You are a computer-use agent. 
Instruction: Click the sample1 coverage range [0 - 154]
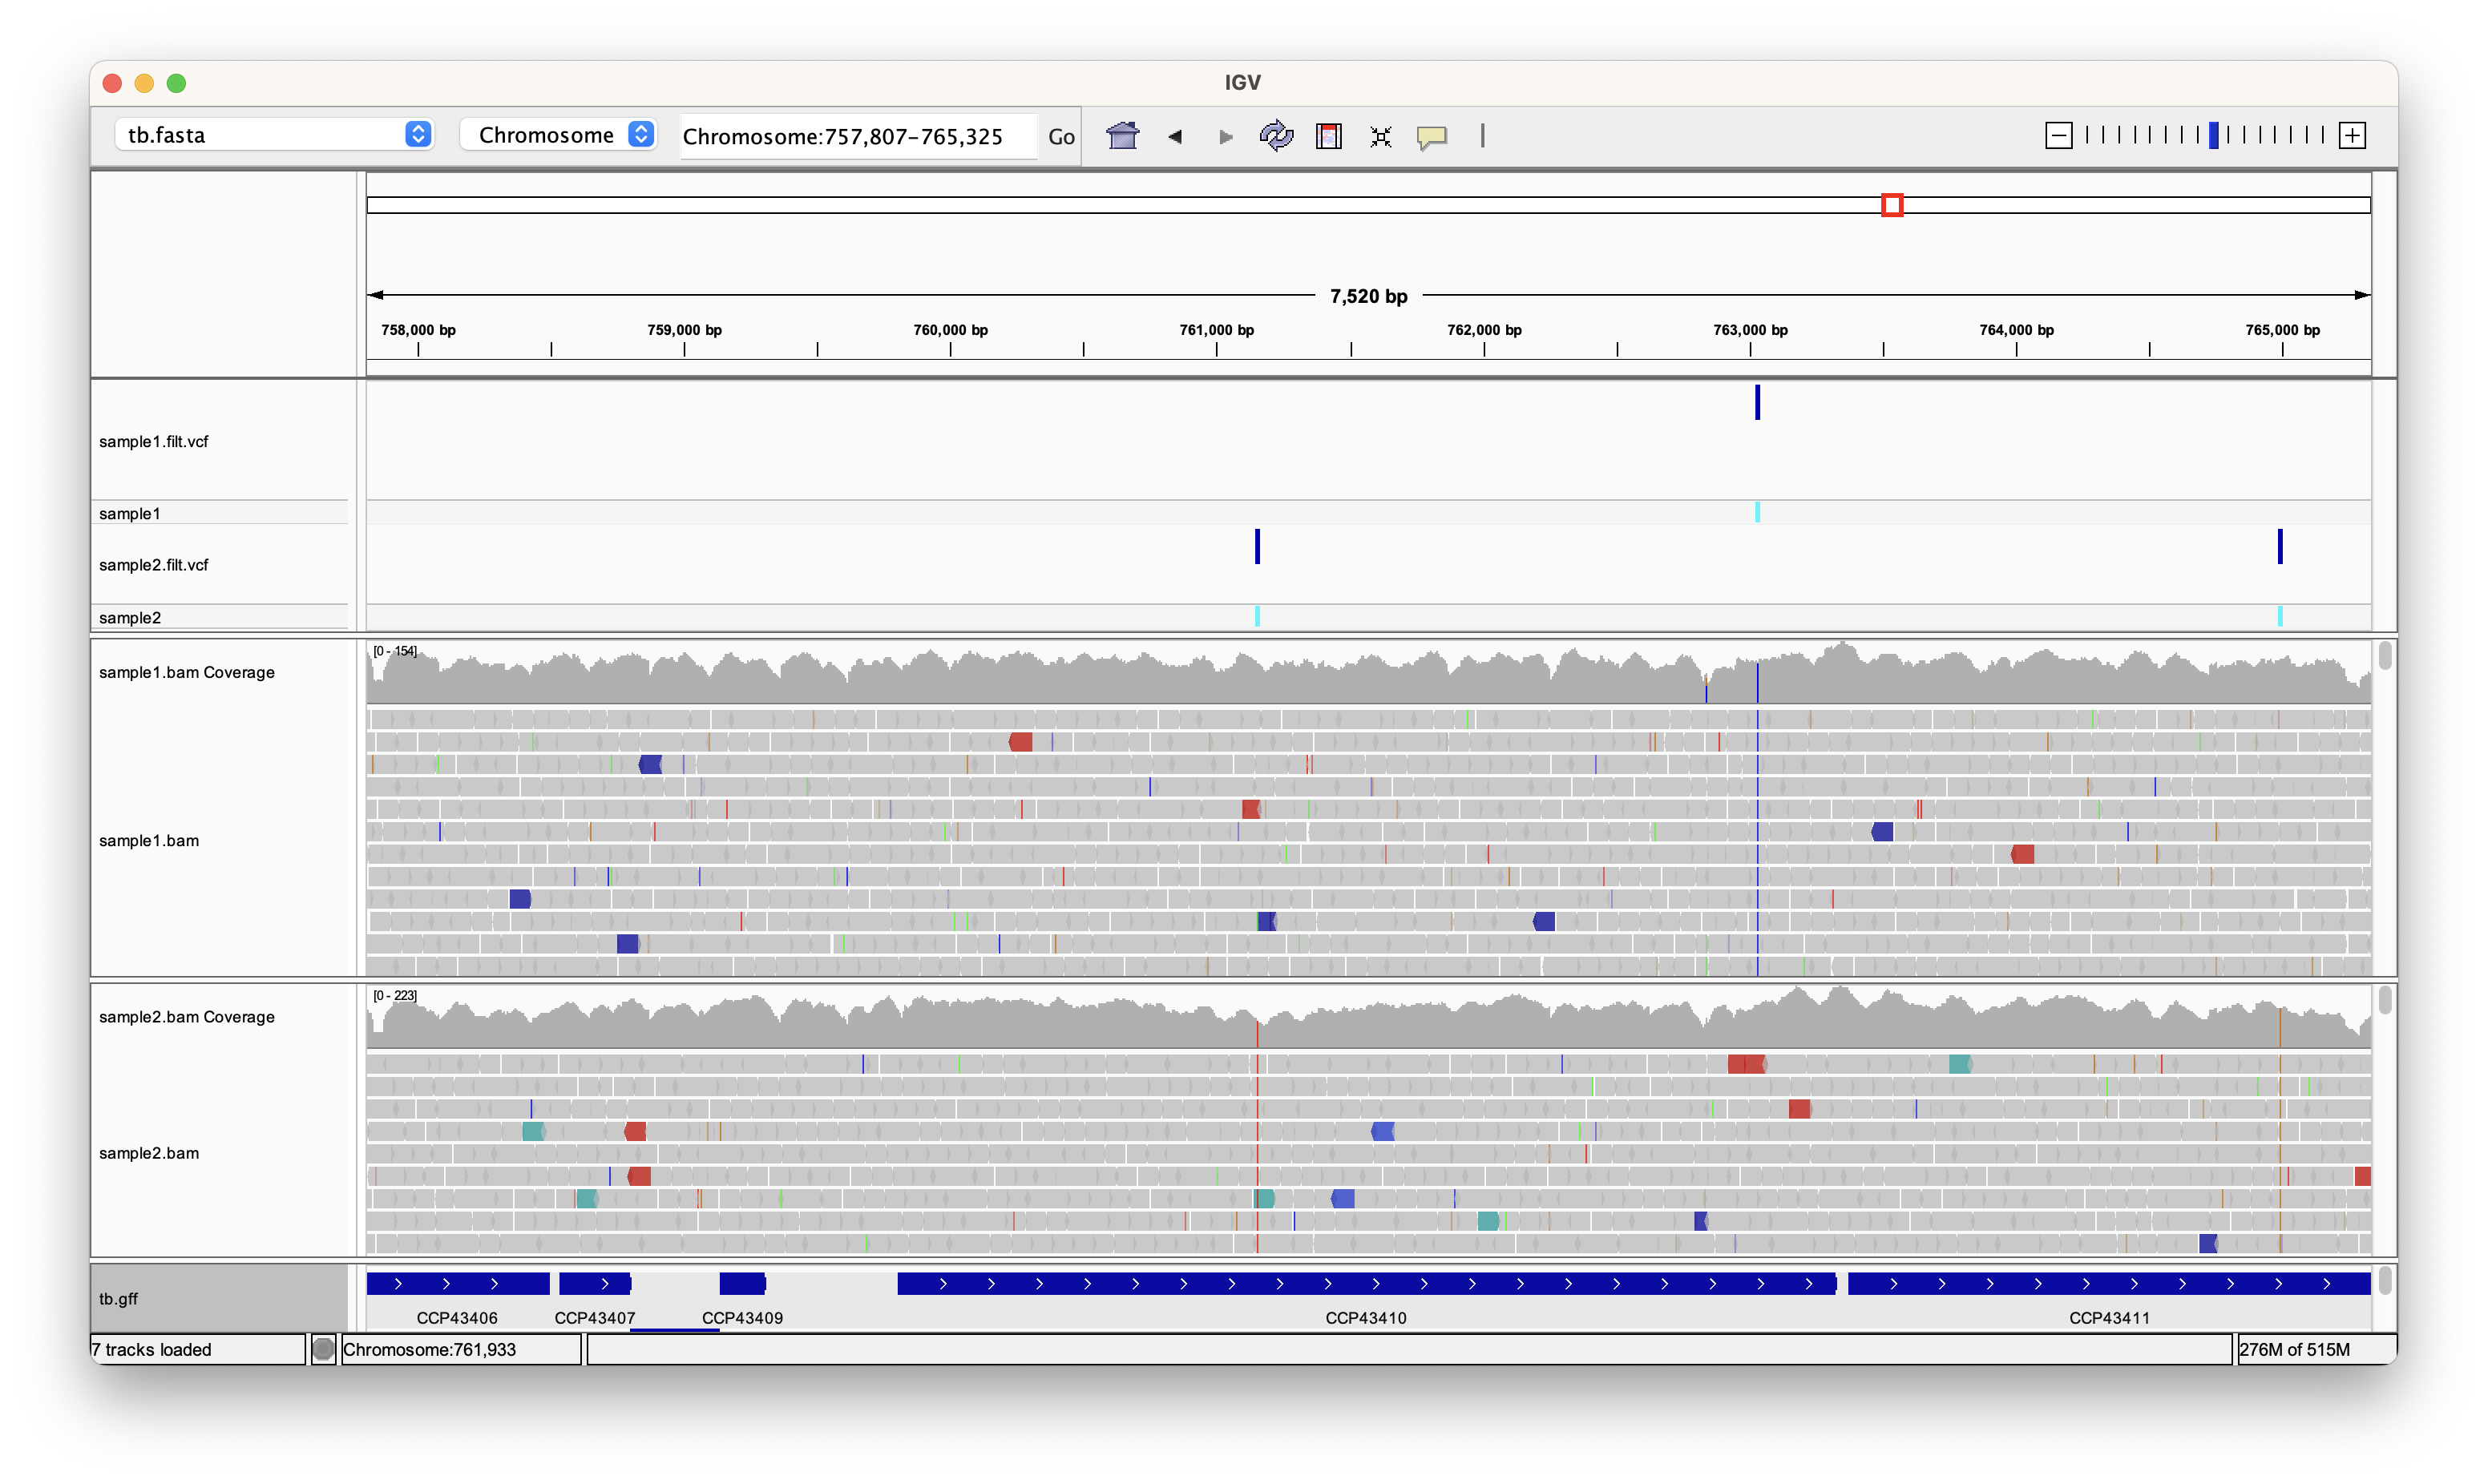(x=395, y=651)
